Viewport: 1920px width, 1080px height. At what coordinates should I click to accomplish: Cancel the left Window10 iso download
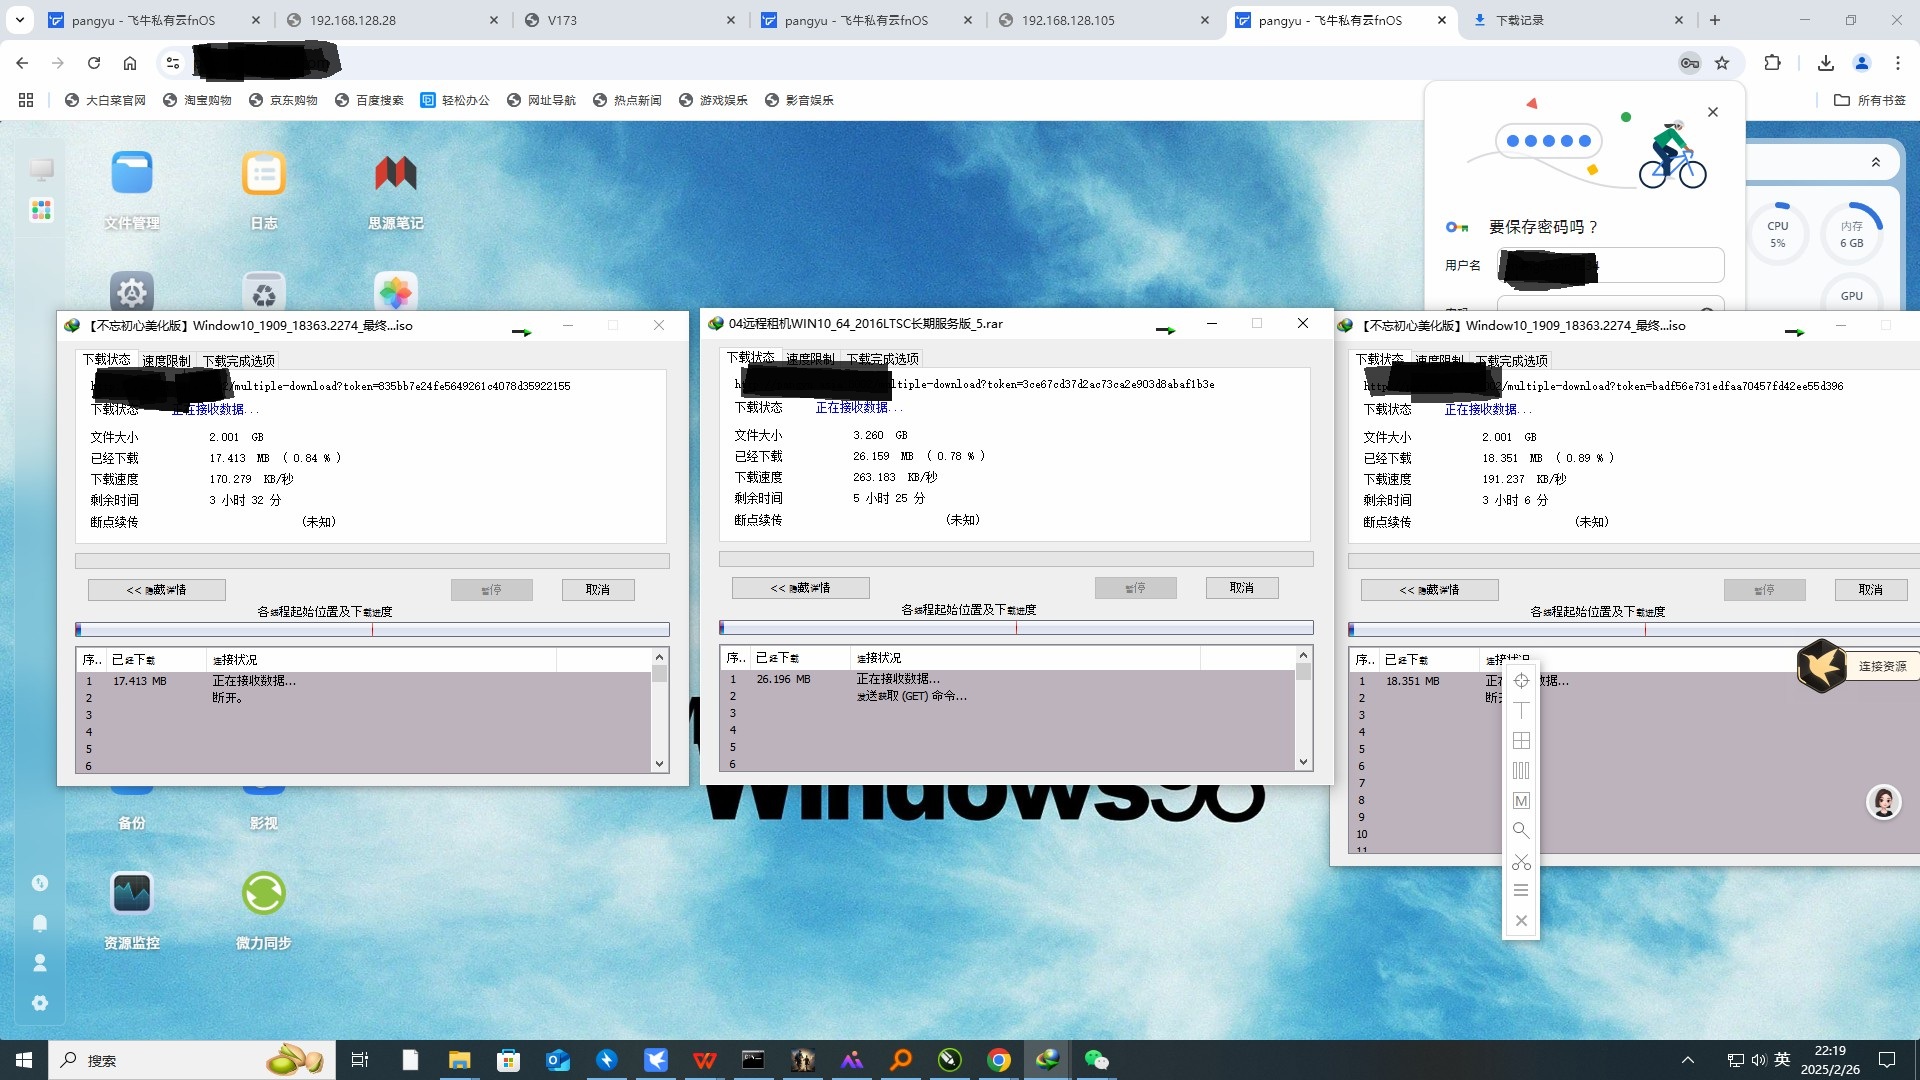[x=598, y=590]
